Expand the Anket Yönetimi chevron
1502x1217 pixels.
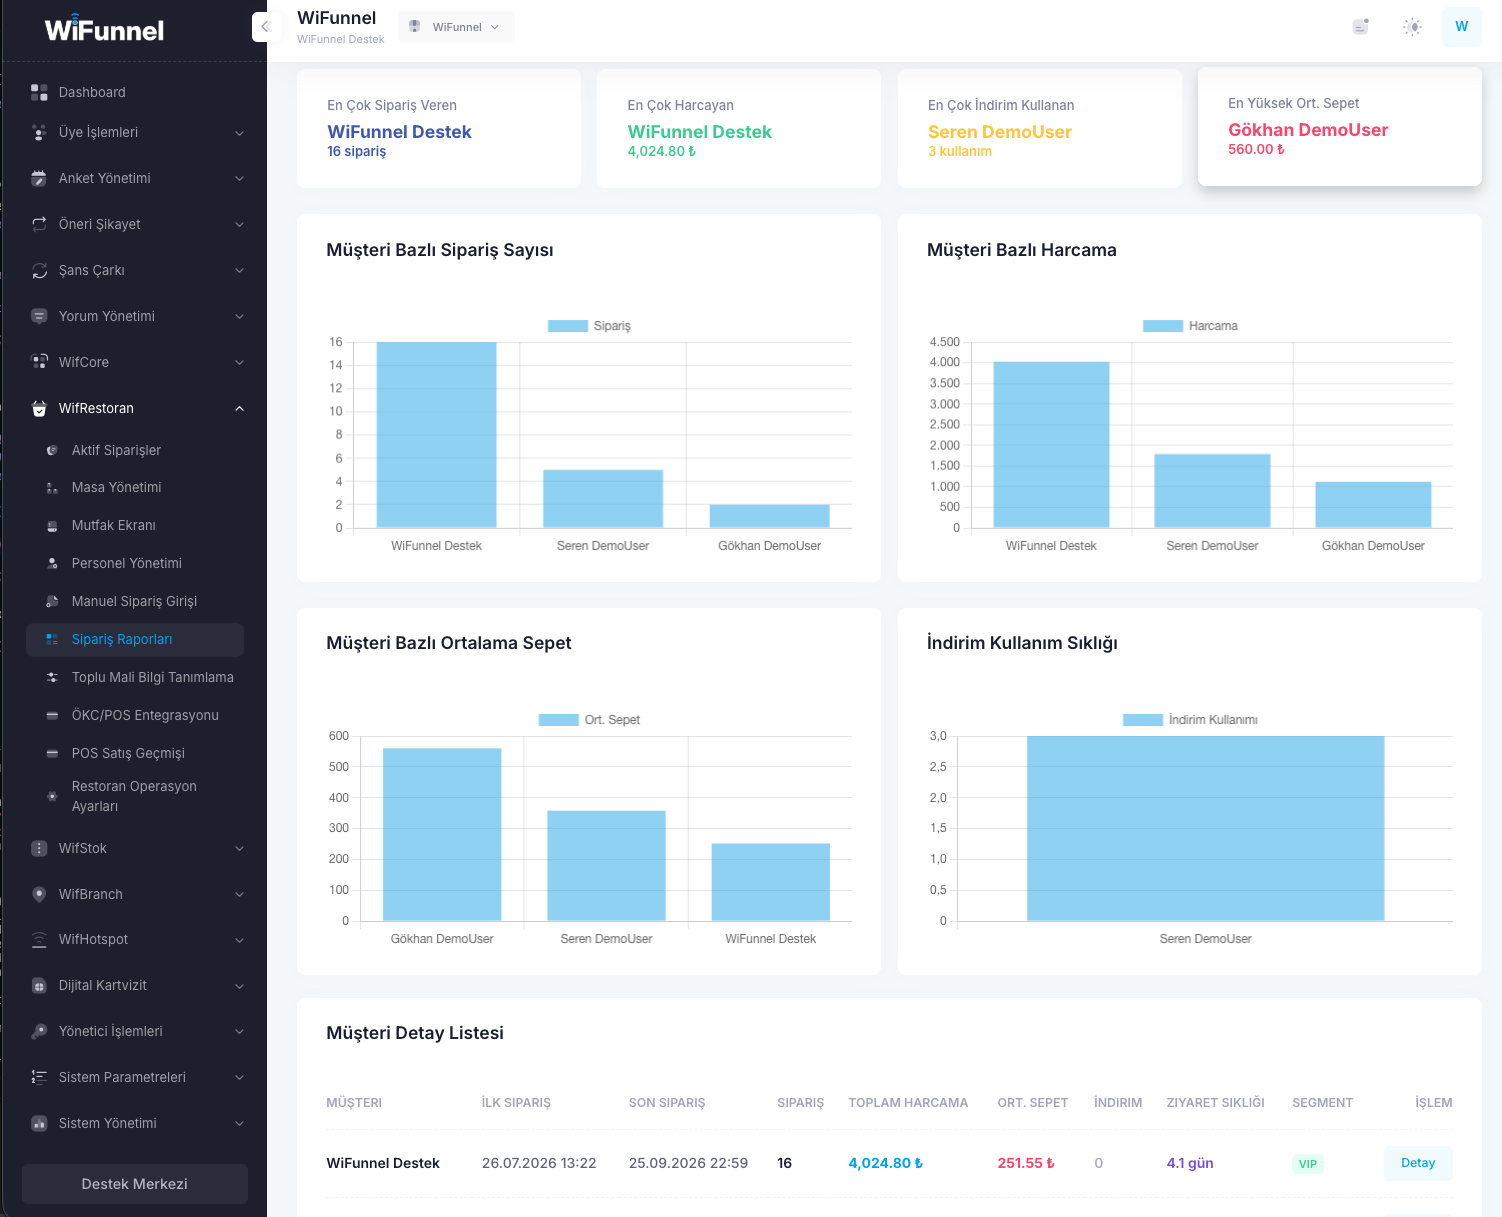point(239,179)
